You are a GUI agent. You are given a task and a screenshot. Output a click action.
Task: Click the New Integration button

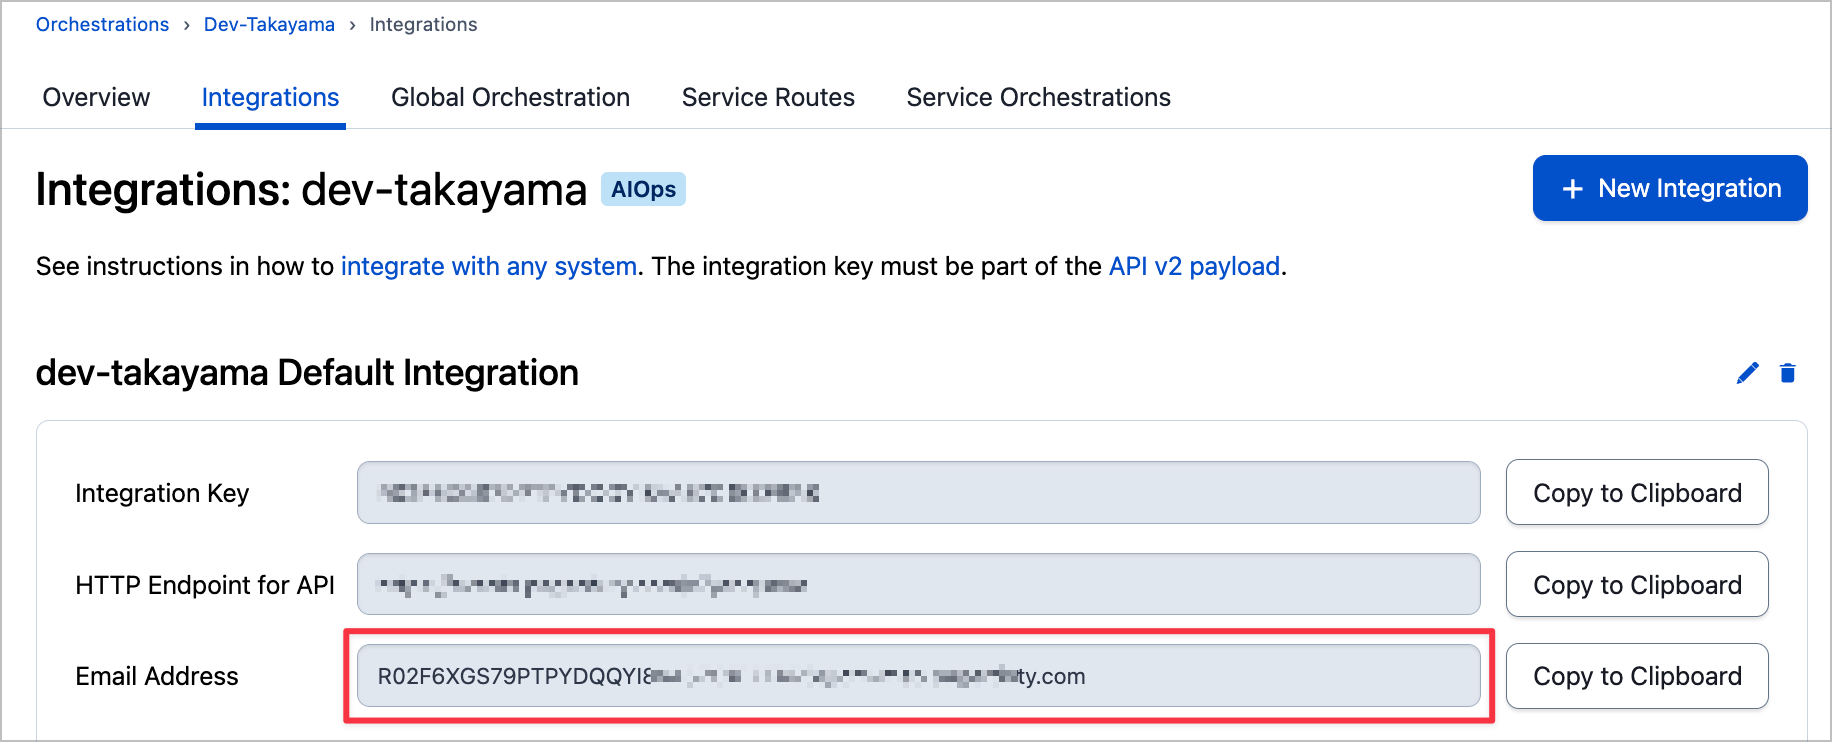pyautogui.click(x=1670, y=188)
